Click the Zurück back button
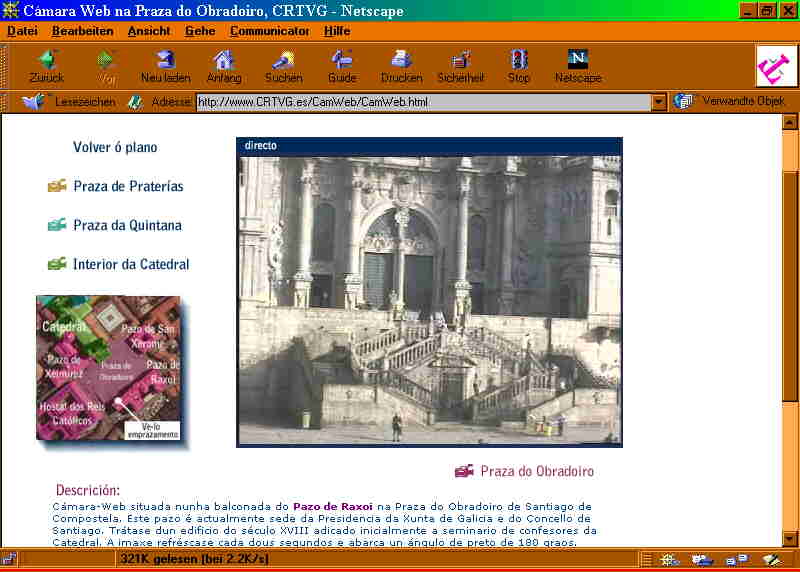 coord(46,66)
